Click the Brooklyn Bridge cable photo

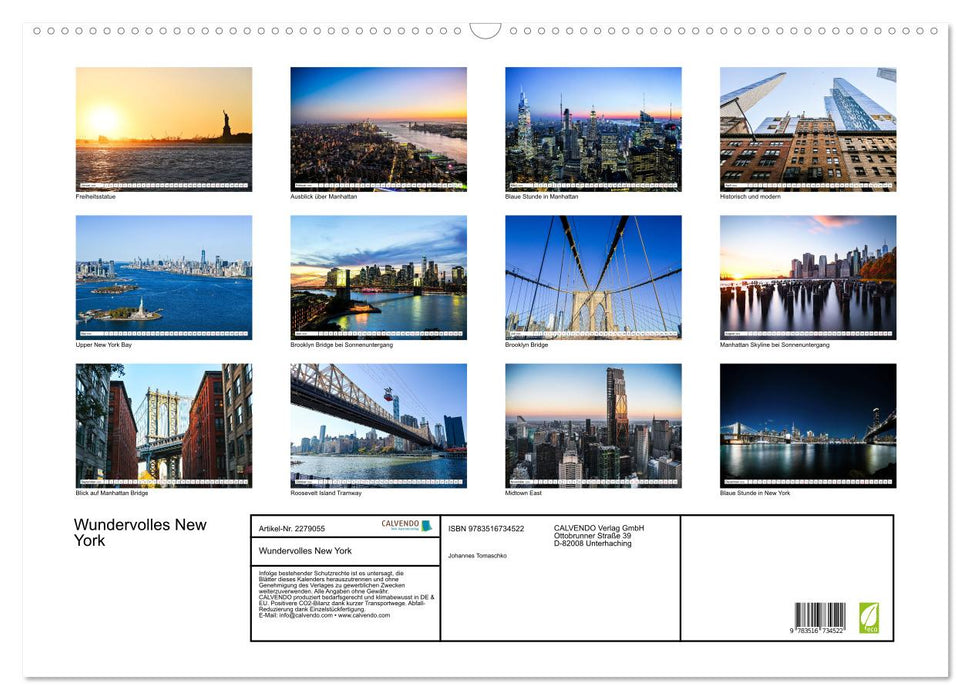[593, 277]
